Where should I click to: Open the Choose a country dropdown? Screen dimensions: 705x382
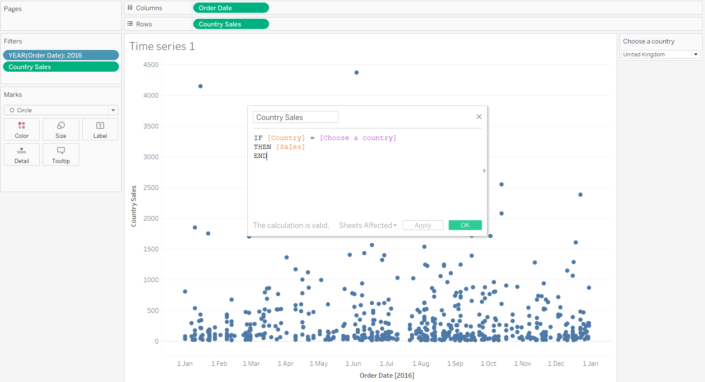pos(660,54)
